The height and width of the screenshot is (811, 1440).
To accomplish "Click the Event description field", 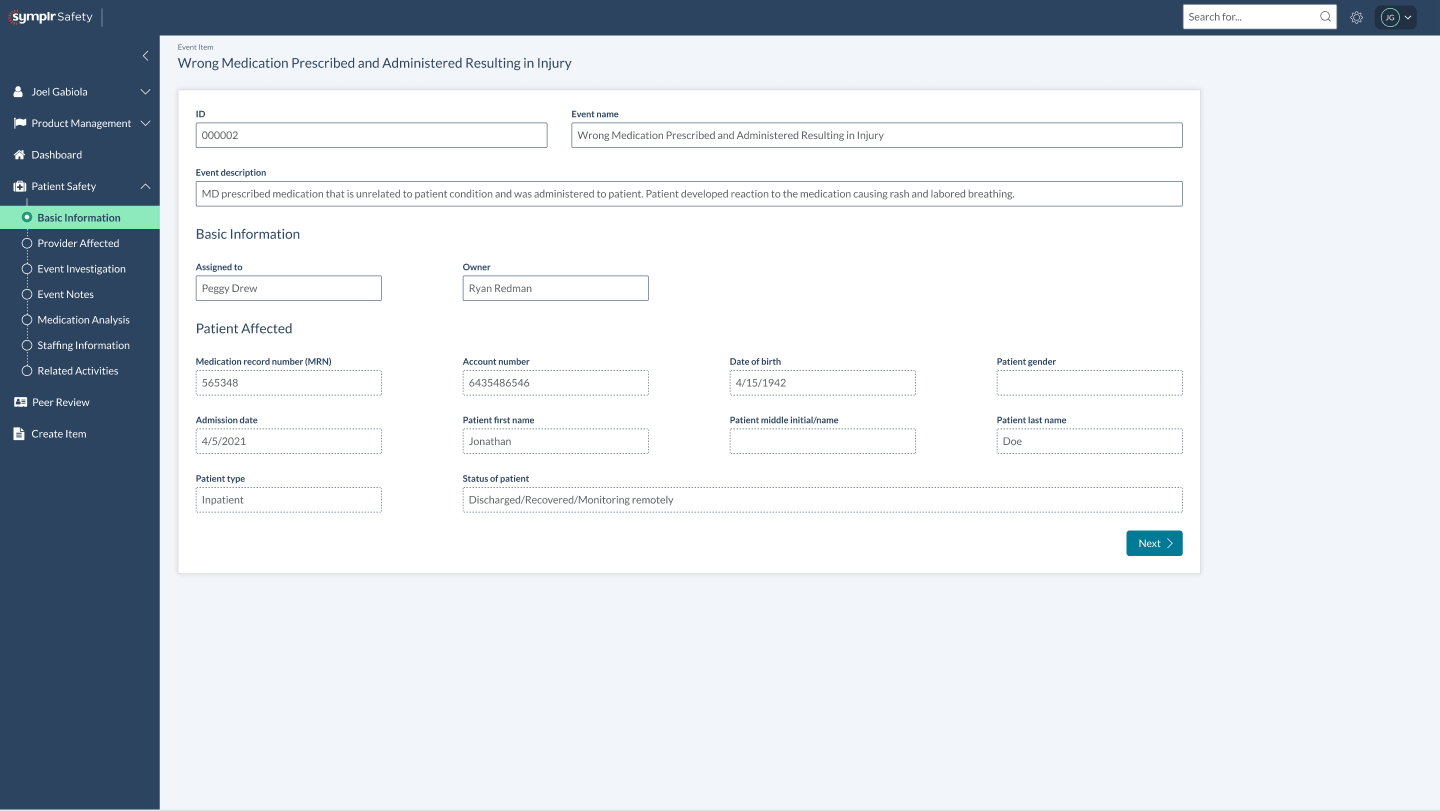I will coord(689,194).
